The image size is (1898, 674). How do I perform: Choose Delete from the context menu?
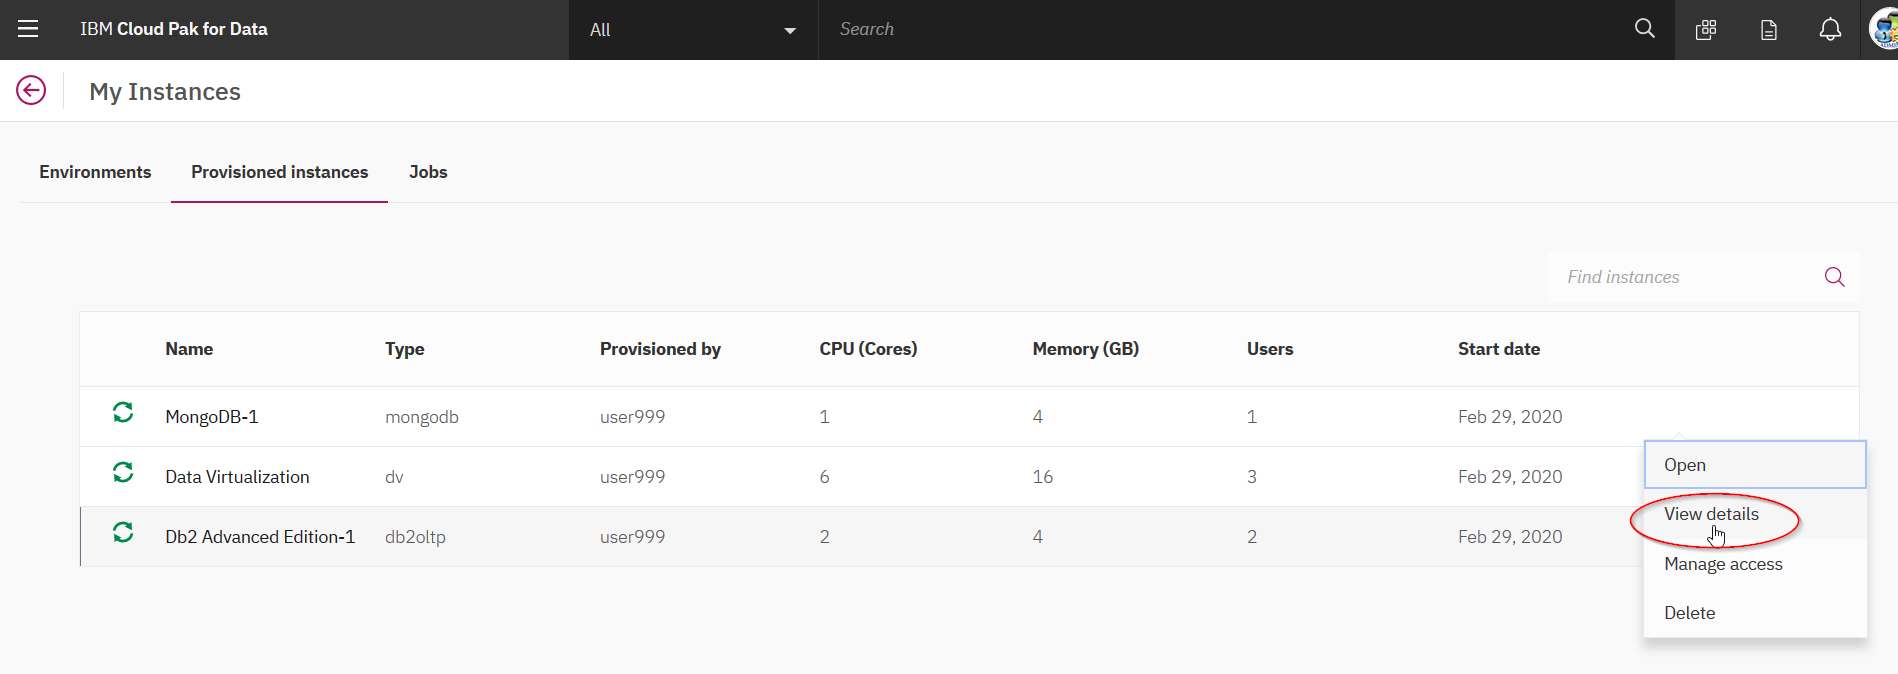tap(1755, 613)
